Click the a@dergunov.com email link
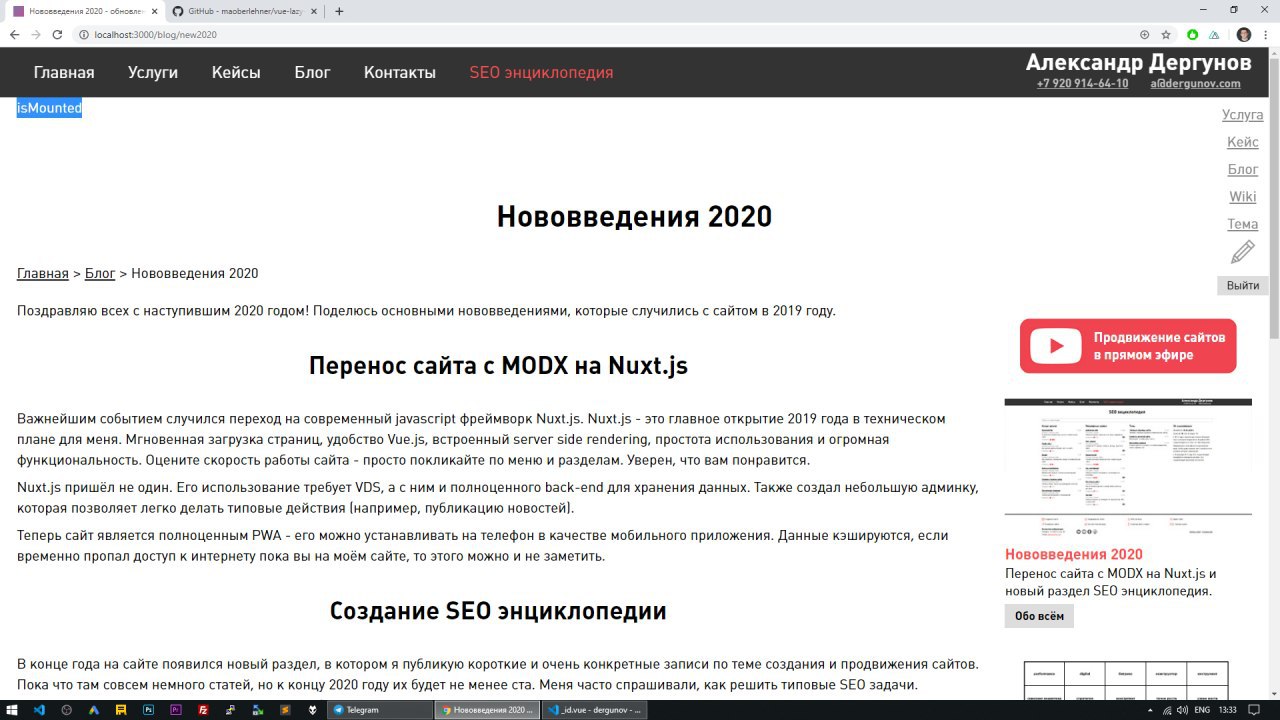Viewport: 1280px width, 720px height. (1195, 84)
